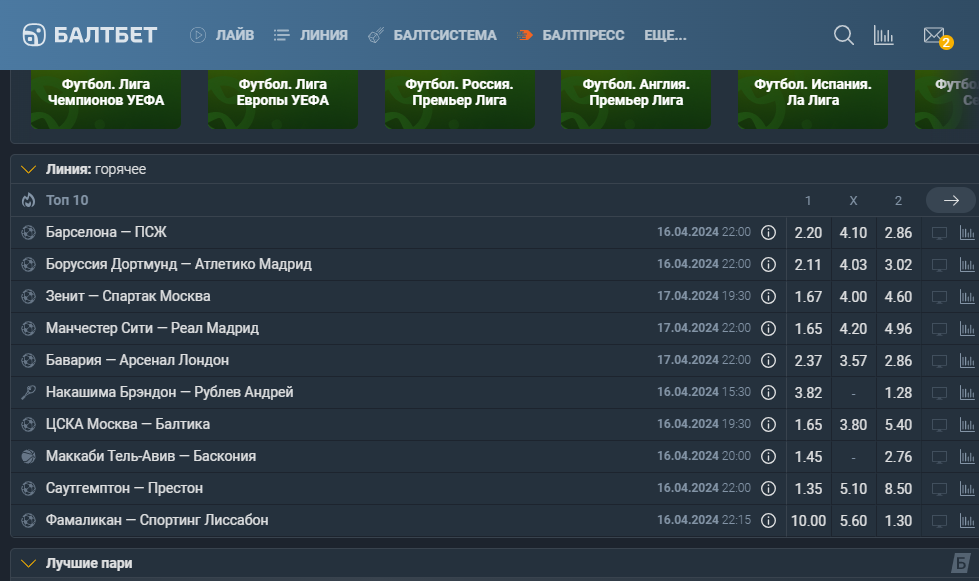Screen dimensions: 979x581
Task: Select Престон win odds 8.50
Action: point(898,489)
